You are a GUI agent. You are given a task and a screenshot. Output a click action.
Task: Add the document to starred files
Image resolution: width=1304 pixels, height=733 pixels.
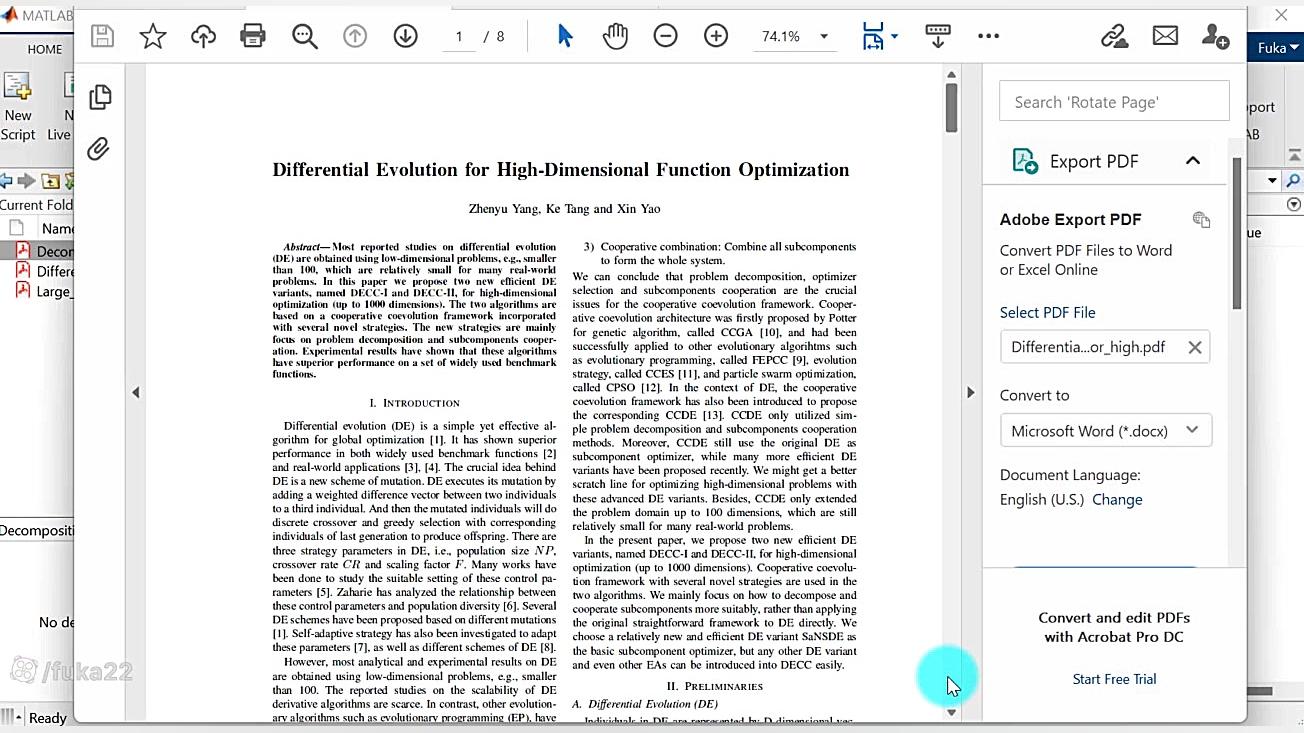tap(153, 37)
